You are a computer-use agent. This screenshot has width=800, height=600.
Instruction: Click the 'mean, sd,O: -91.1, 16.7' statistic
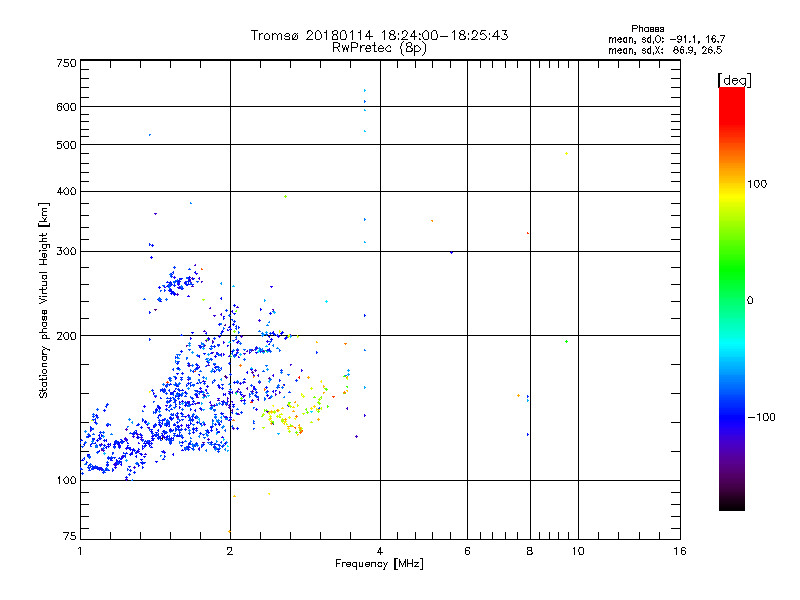[666, 39]
